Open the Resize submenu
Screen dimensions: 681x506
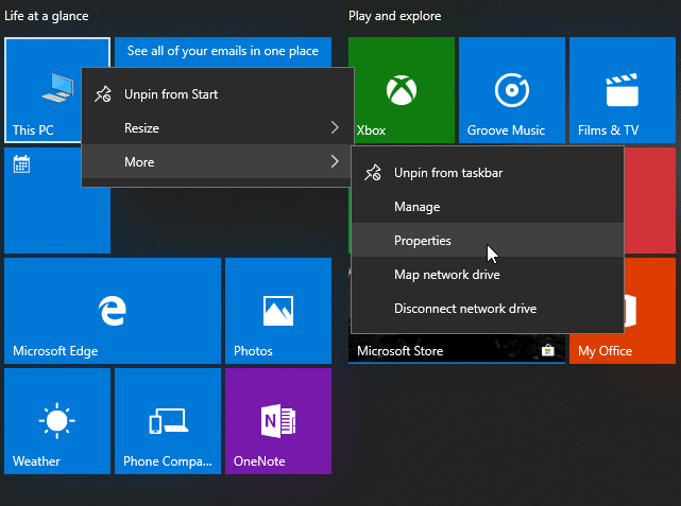point(218,128)
